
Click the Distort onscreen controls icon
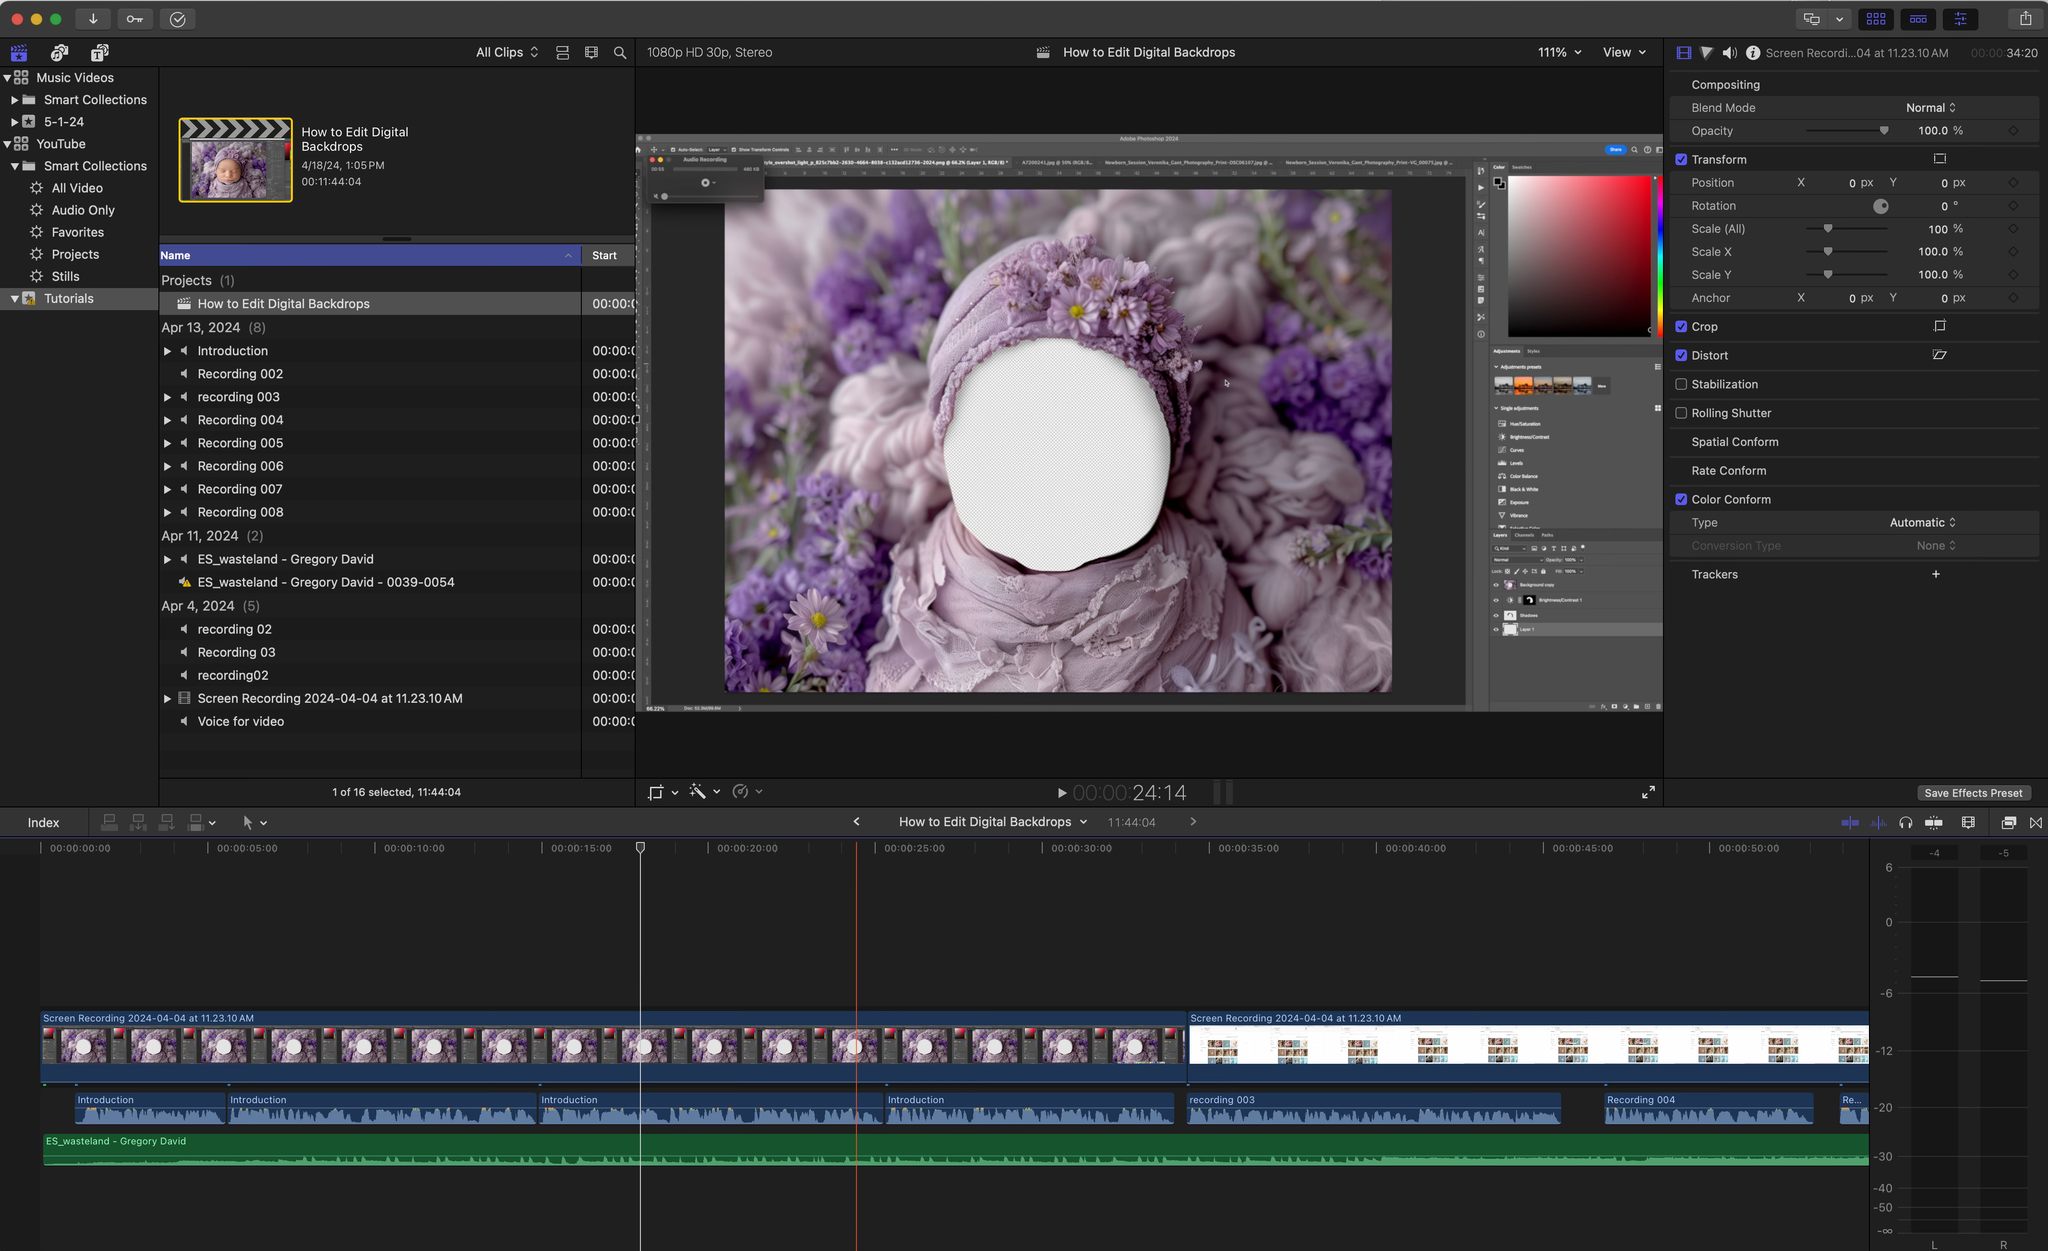(x=1940, y=355)
